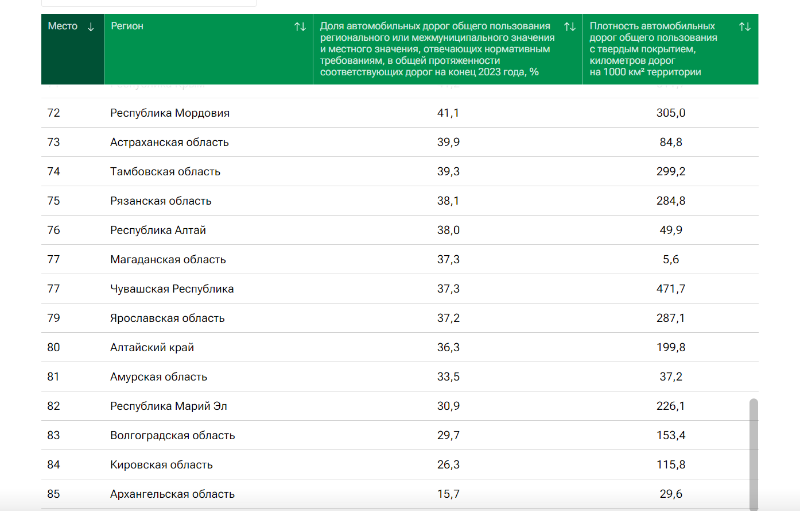Click the vertical scrollbar thumb of the table
800x511 pixels.
(x=754, y=454)
